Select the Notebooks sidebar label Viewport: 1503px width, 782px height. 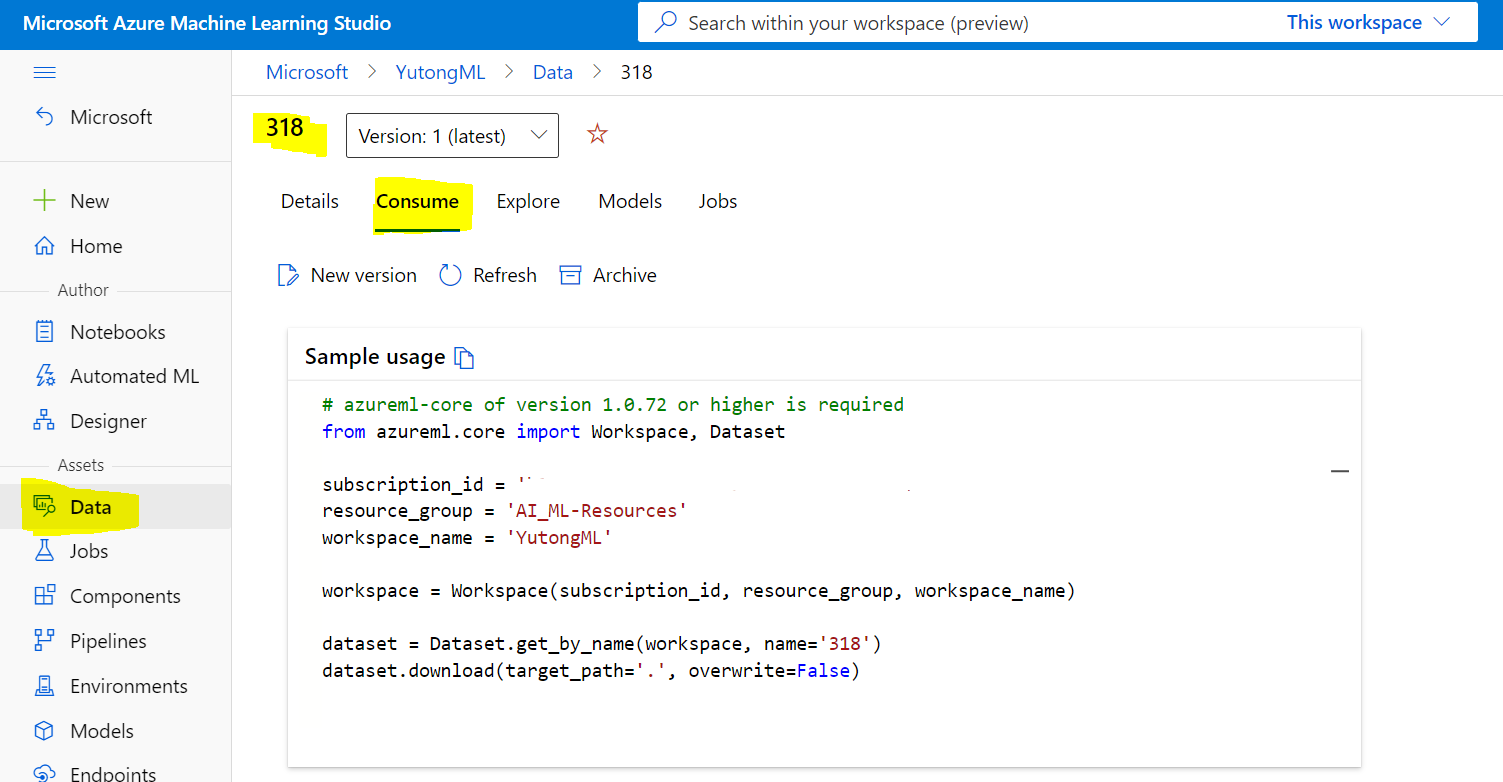pyautogui.click(x=118, y=332)
